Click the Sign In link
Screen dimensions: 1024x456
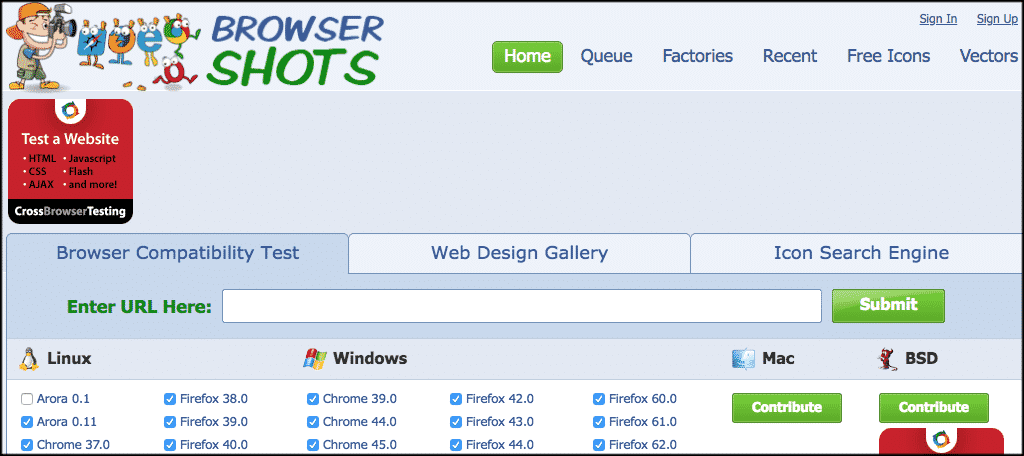click(x=938, y=19)
